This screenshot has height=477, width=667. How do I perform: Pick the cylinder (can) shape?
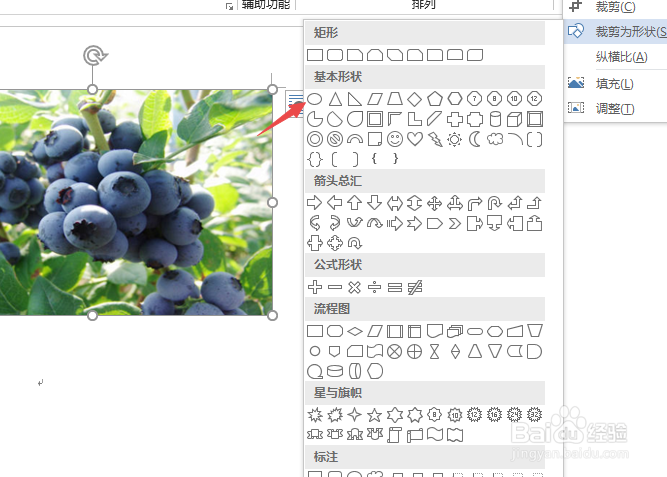click(495, 119)
